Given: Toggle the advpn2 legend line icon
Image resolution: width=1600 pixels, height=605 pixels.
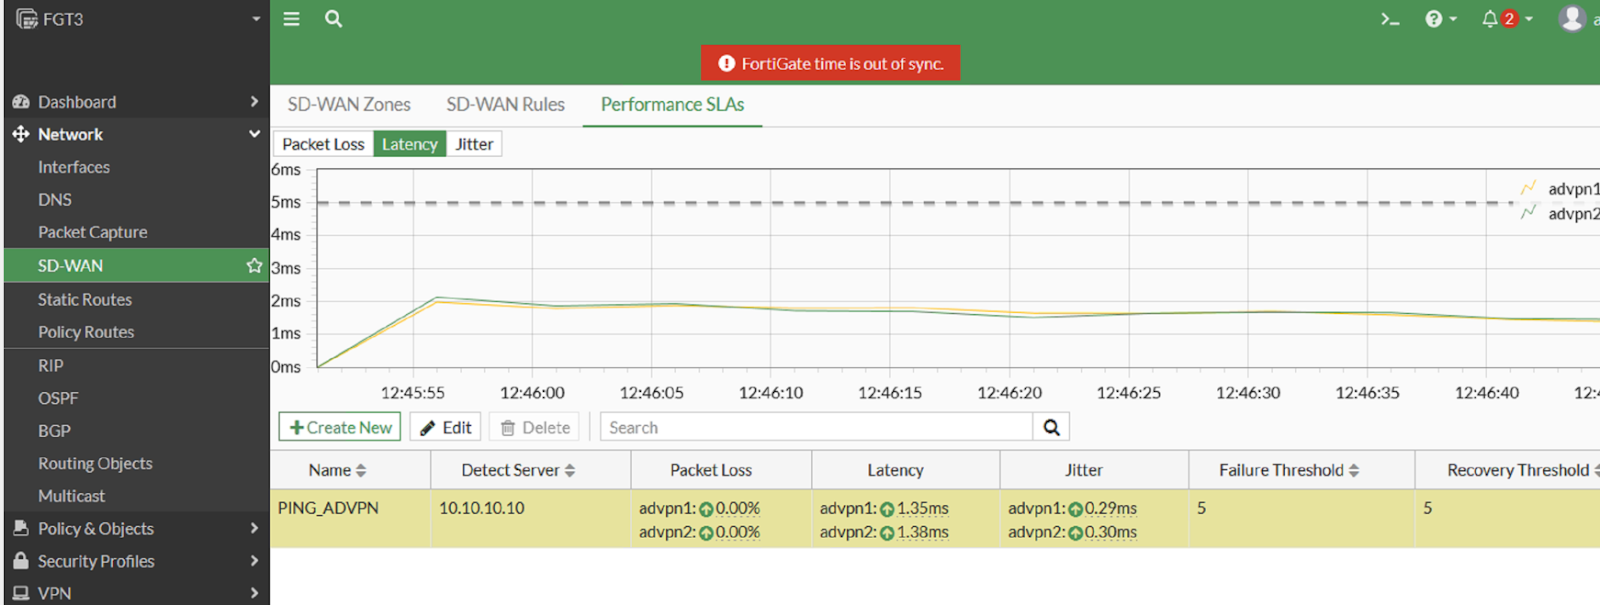Looking at the screenshot, I should pyautogui.click(x=1528, y=213).
